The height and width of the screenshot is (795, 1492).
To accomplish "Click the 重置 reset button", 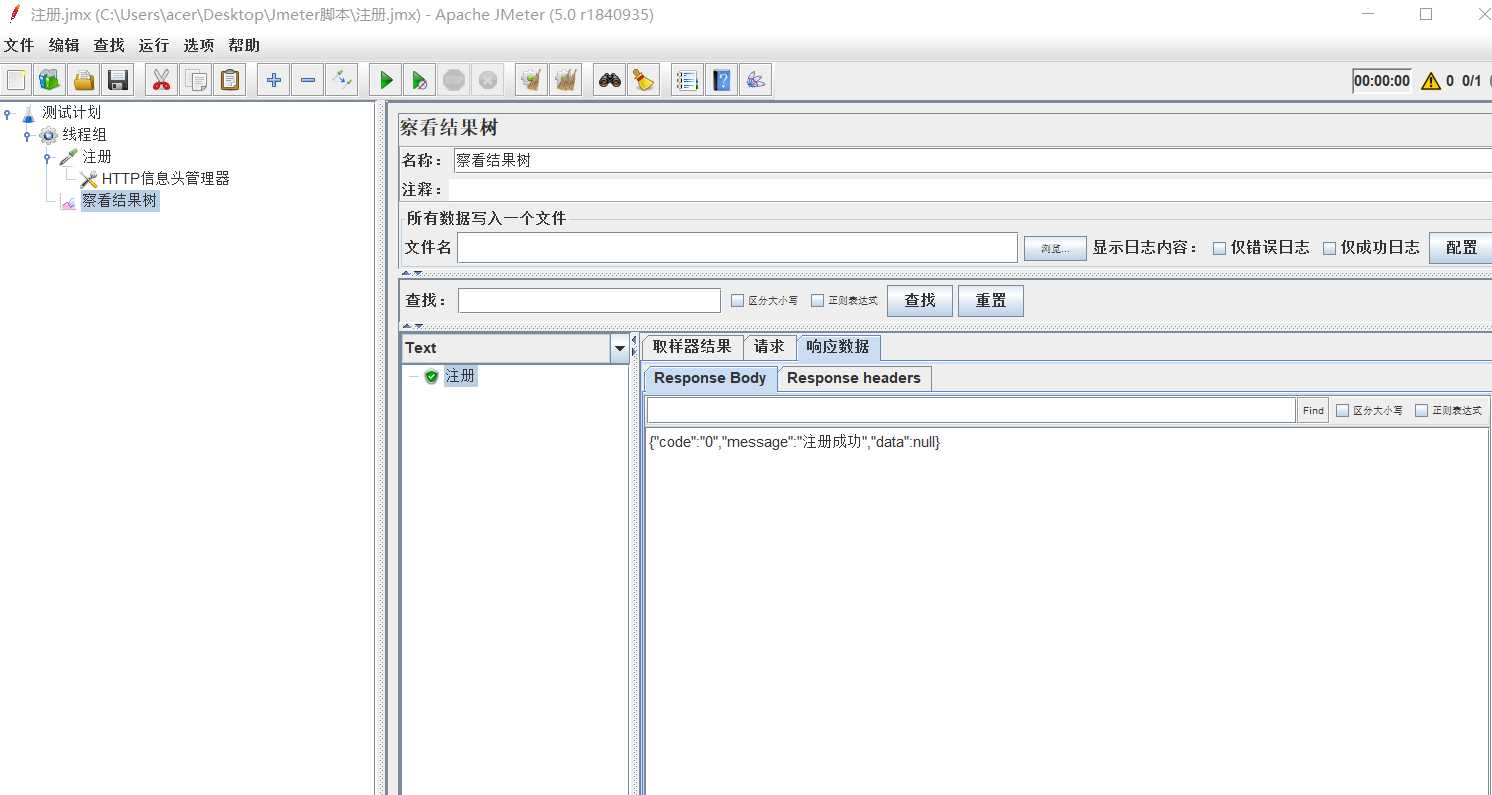I will coord(991,300).
